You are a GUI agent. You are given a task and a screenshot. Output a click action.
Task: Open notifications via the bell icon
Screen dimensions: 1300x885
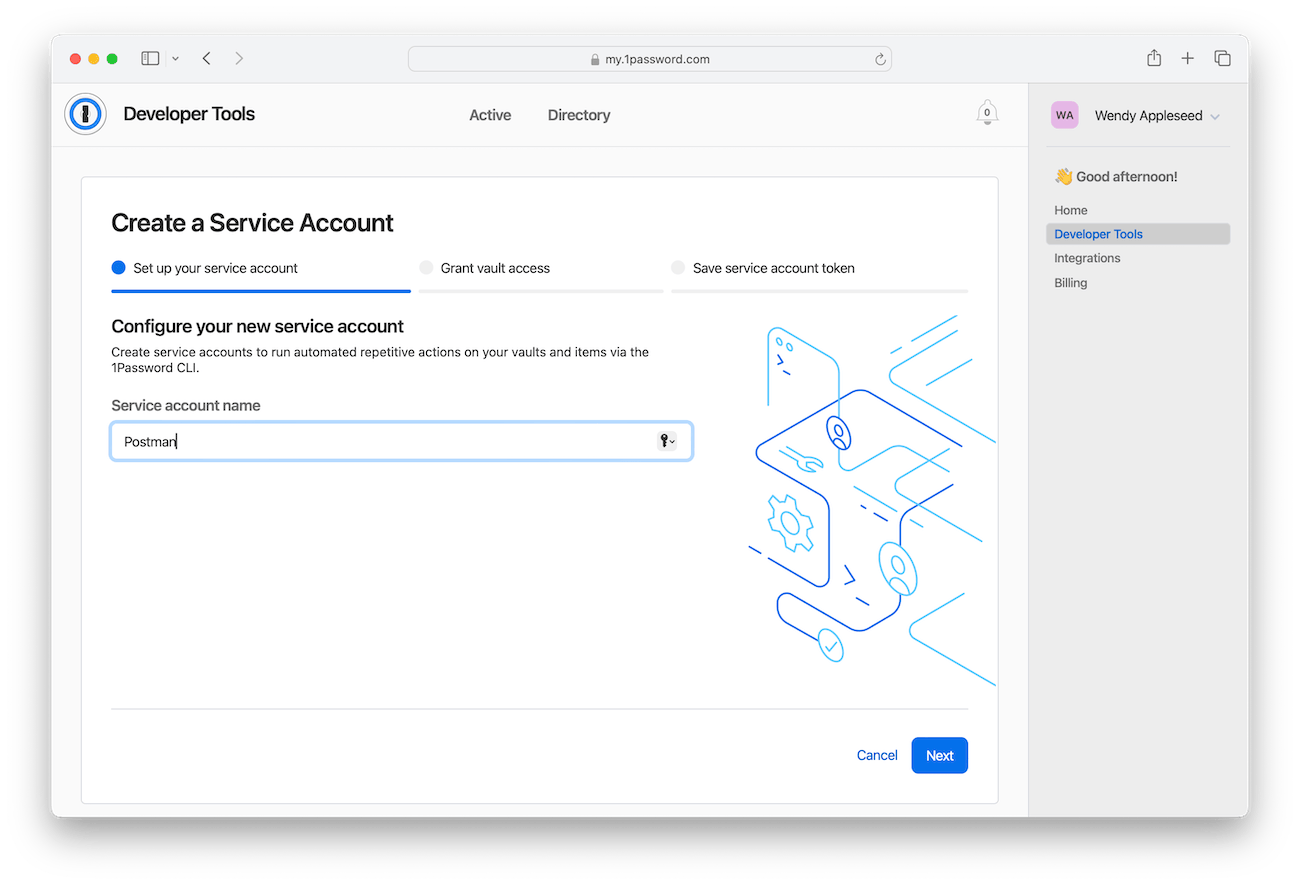point(987,113)
